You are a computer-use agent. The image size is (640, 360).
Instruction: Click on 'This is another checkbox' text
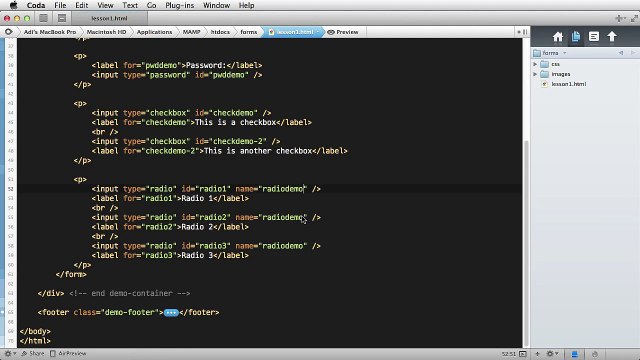258,151
